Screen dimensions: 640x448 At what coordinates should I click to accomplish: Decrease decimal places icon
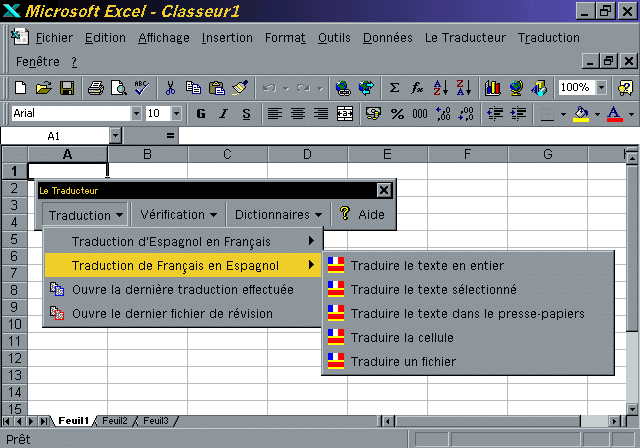point(466,113)
